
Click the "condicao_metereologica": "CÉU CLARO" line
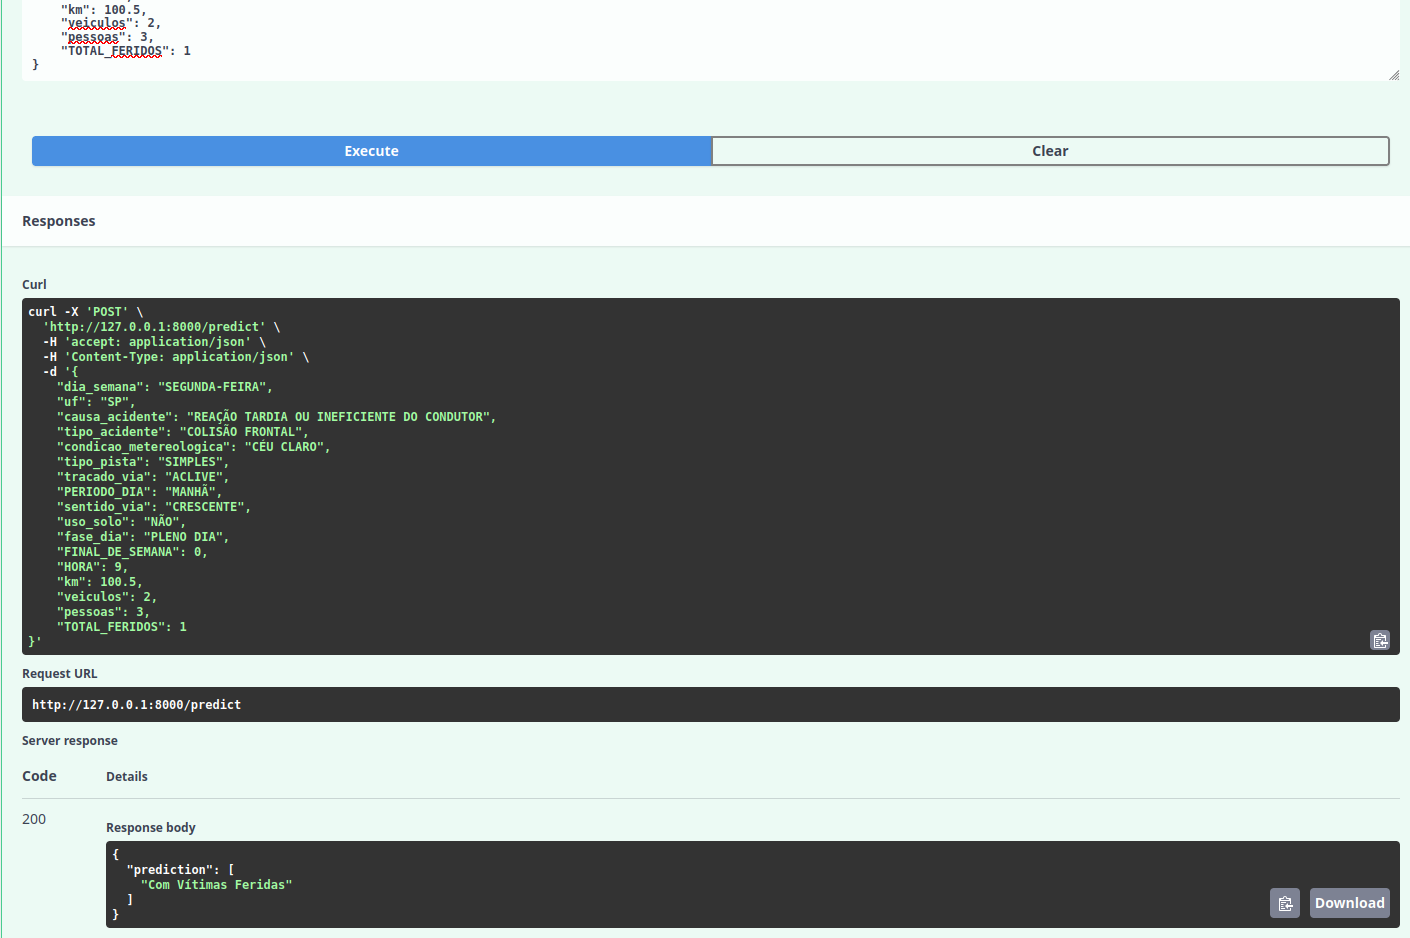click(193, 447)
